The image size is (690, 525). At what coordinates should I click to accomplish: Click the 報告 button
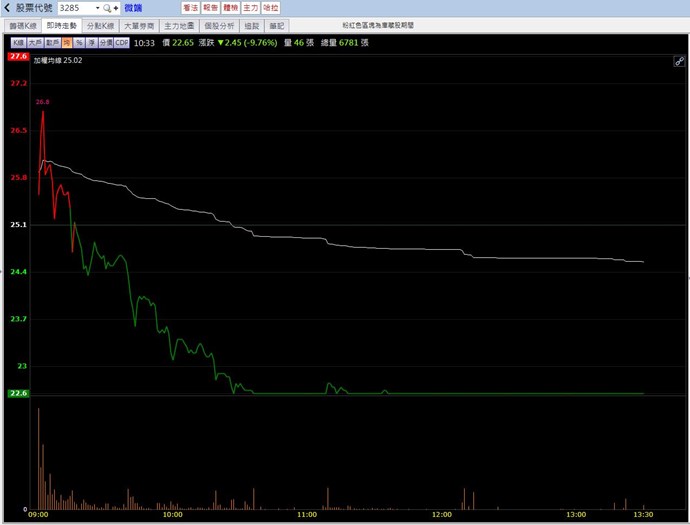[210, 8]
